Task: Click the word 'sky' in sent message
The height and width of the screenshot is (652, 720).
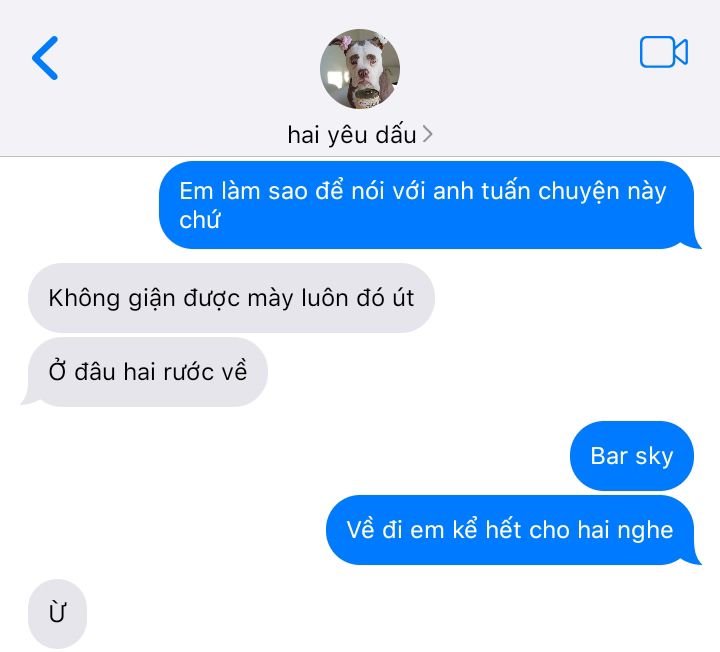Action: coord(654,457)
